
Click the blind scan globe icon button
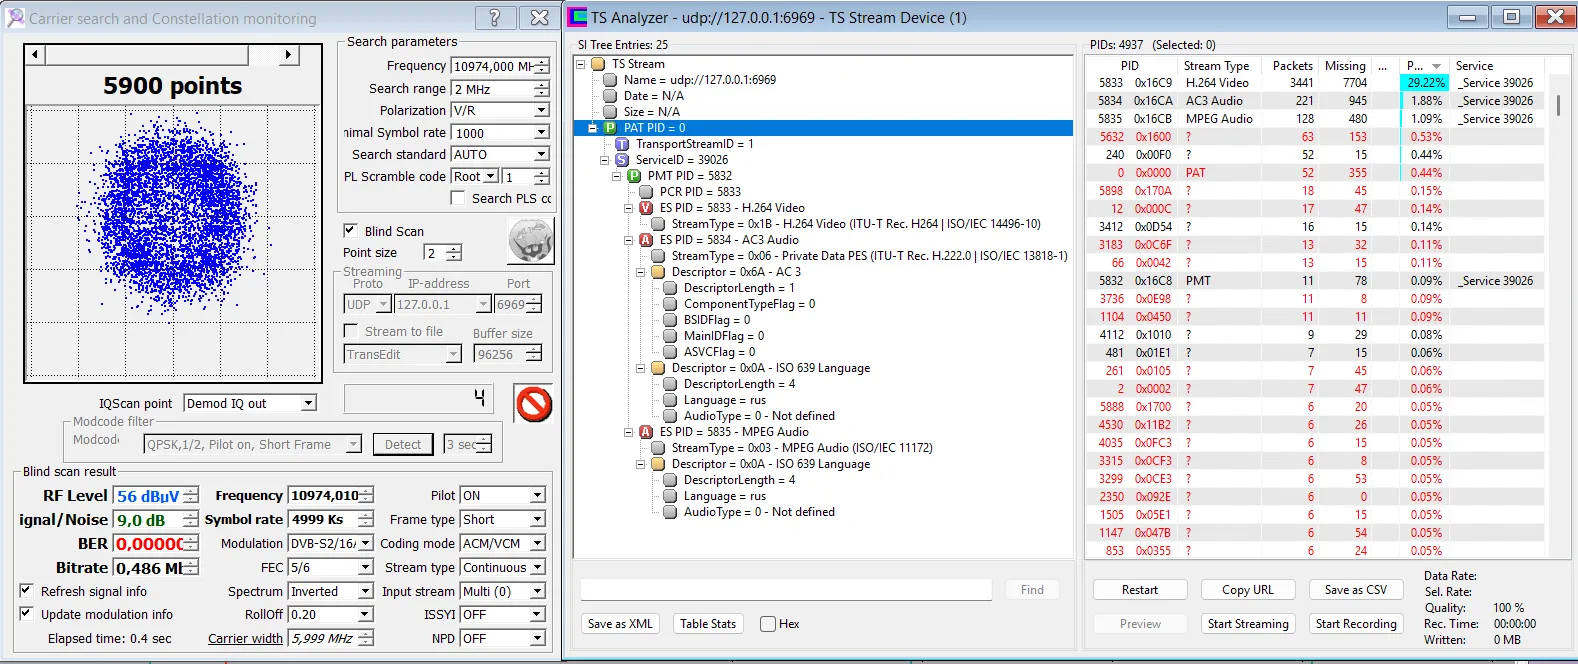531,242
